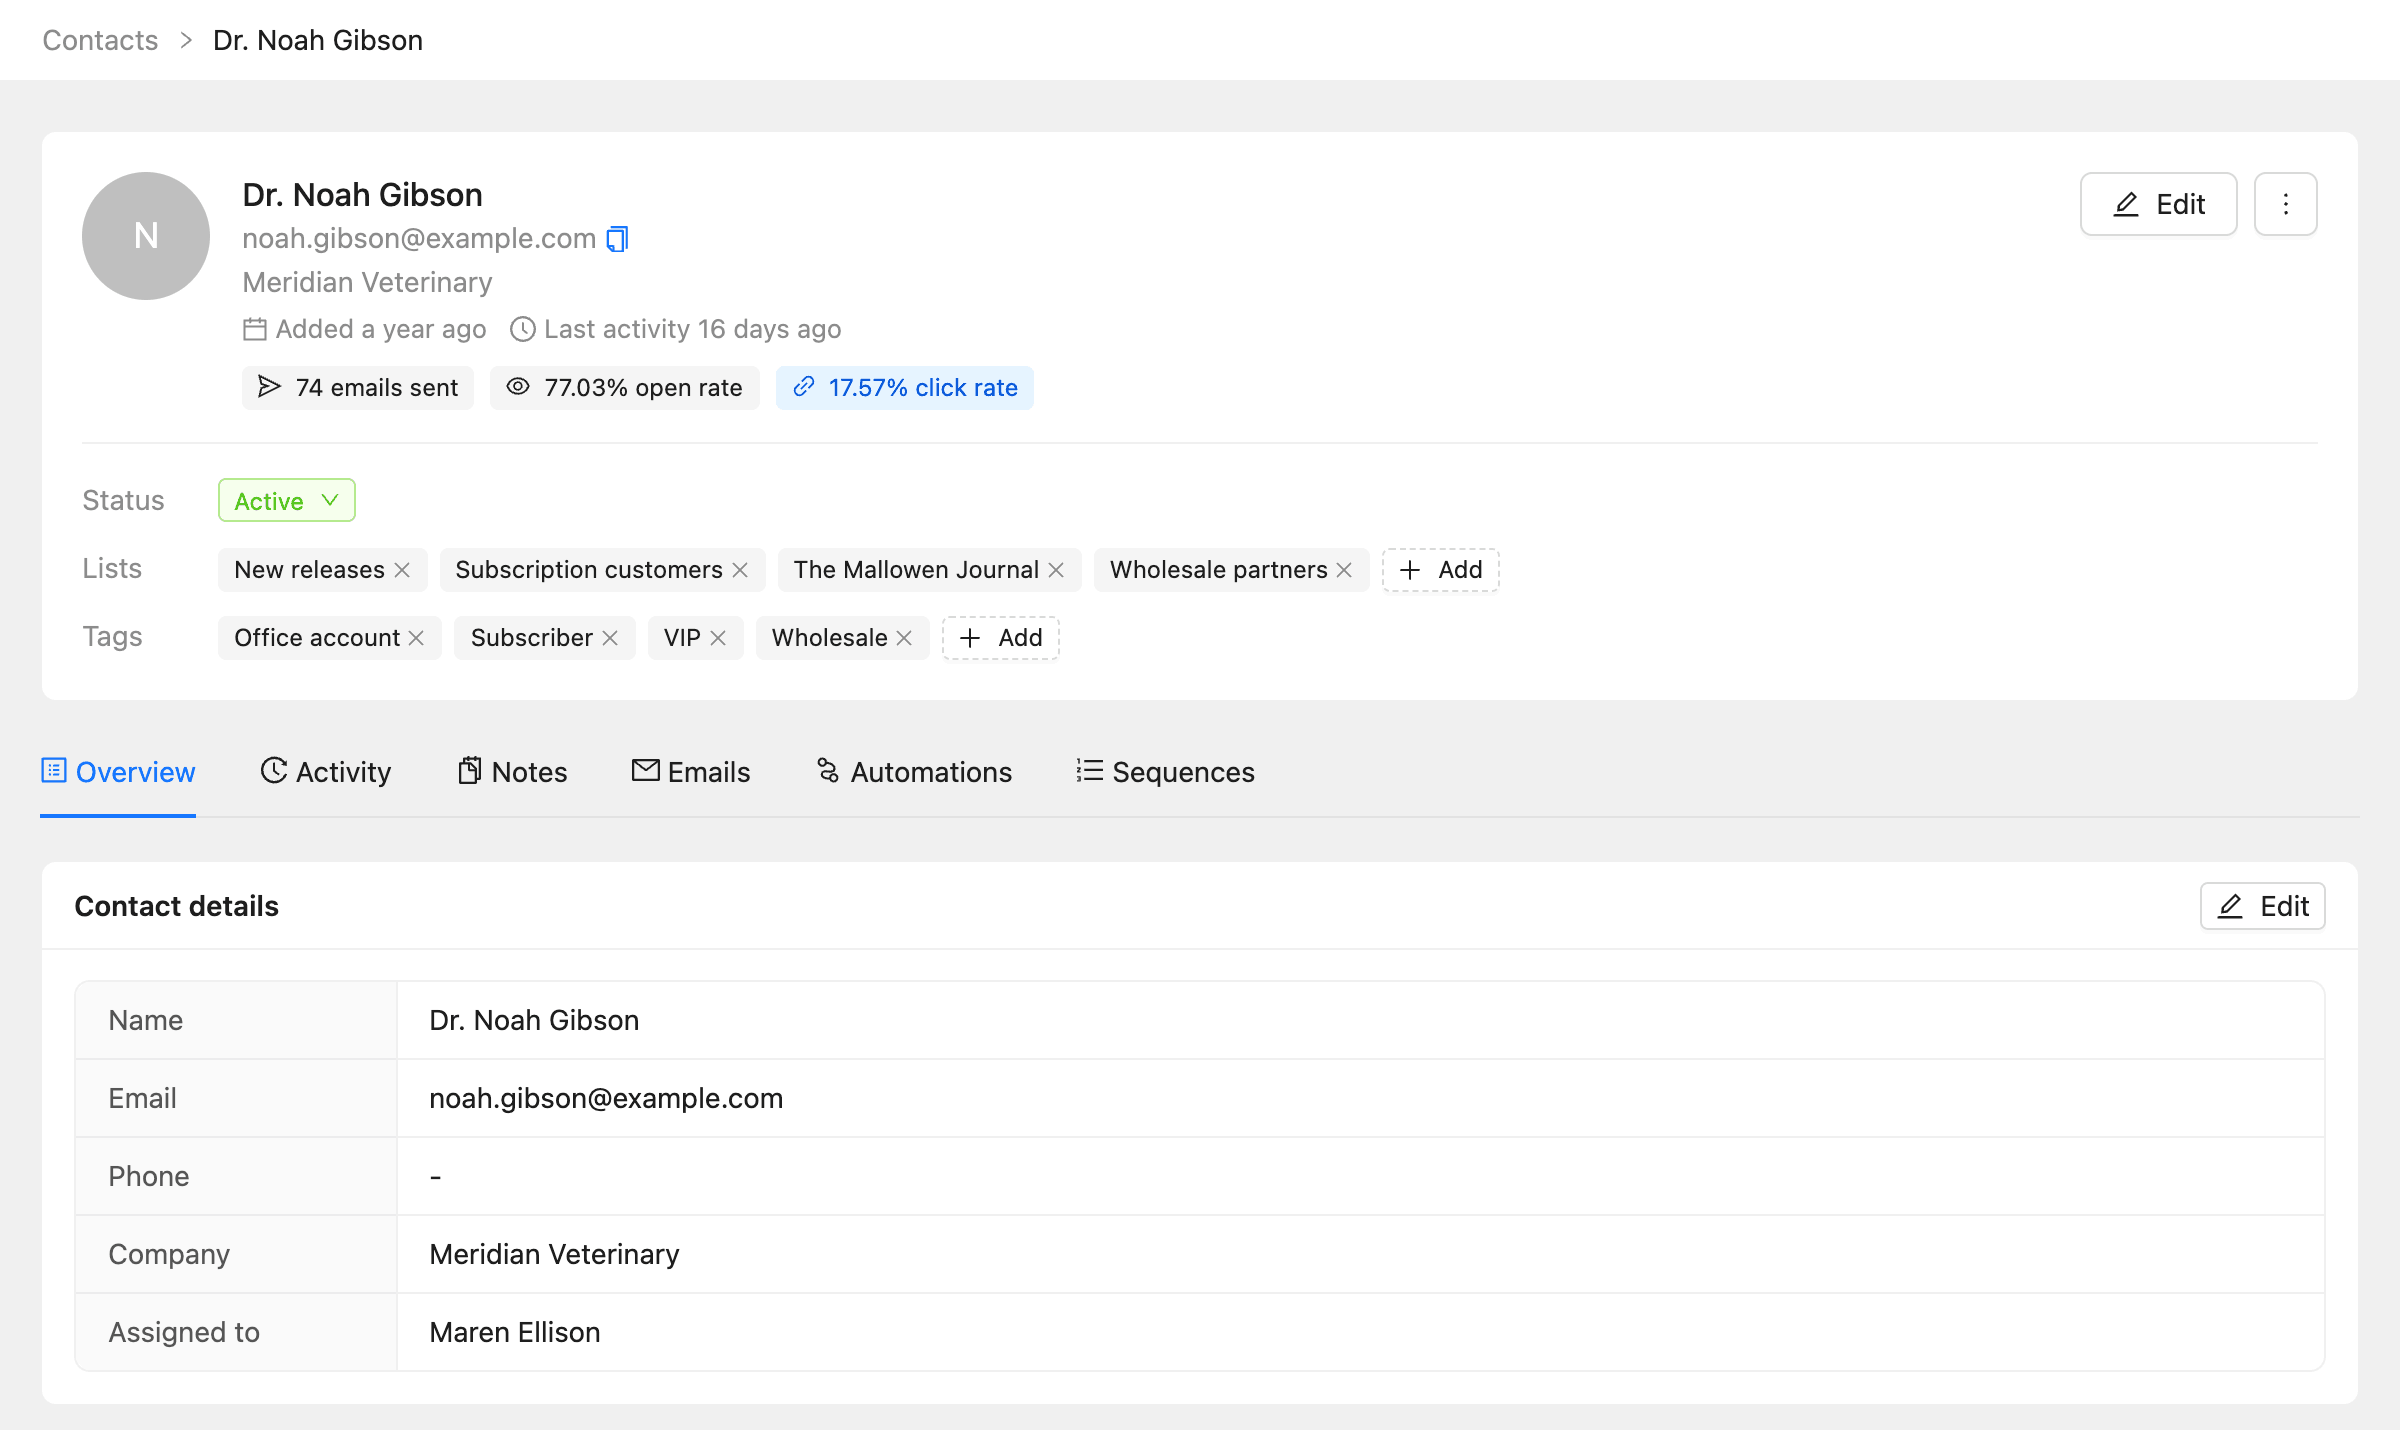The width and height of the screenshot is (2400, 1430).
Task: Remove The Mallowen Journal list
Action: click(1056, 570)
